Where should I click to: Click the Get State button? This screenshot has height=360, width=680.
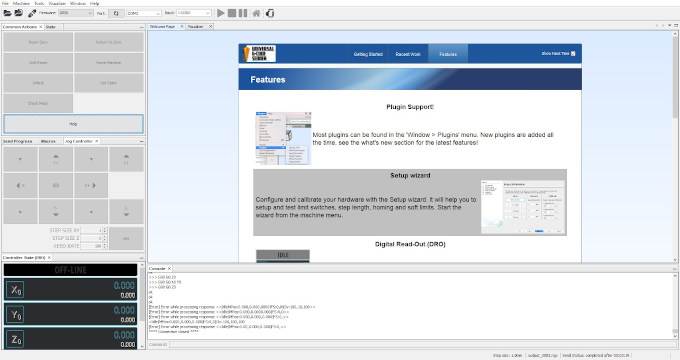pyautogui.click(x=108, y=83)
